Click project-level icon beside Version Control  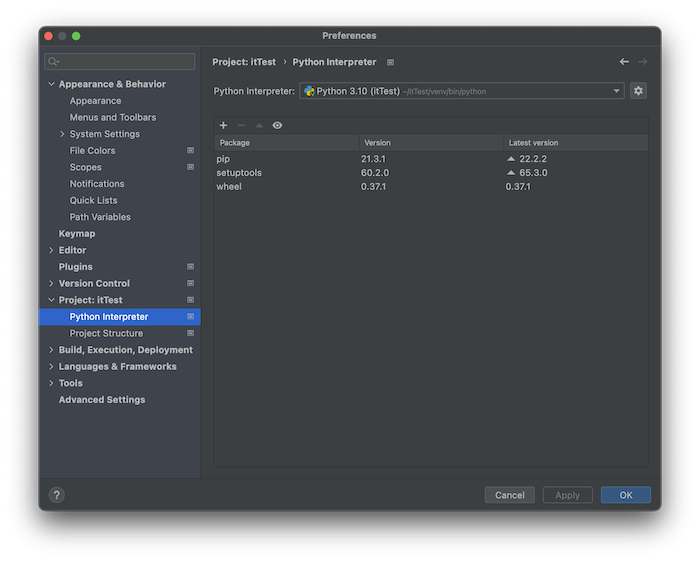point(190,283)
